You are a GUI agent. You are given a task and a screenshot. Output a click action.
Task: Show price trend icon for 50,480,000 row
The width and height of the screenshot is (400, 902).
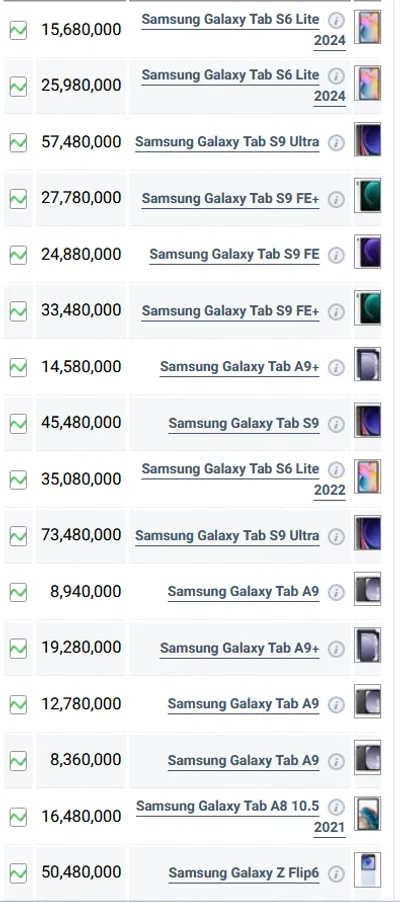pyautogui.click(x=18, y=873)
